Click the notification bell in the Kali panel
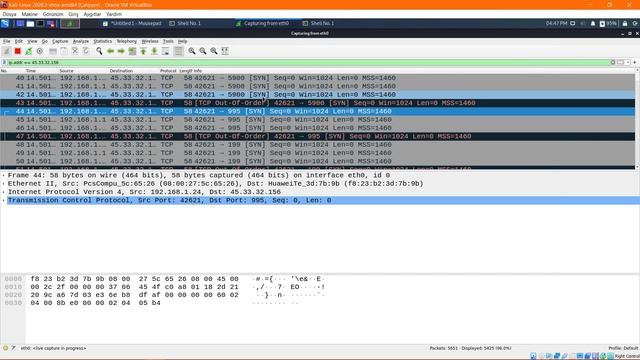The height and width of the screenshot is (360, 640). (x=593, y=23)
